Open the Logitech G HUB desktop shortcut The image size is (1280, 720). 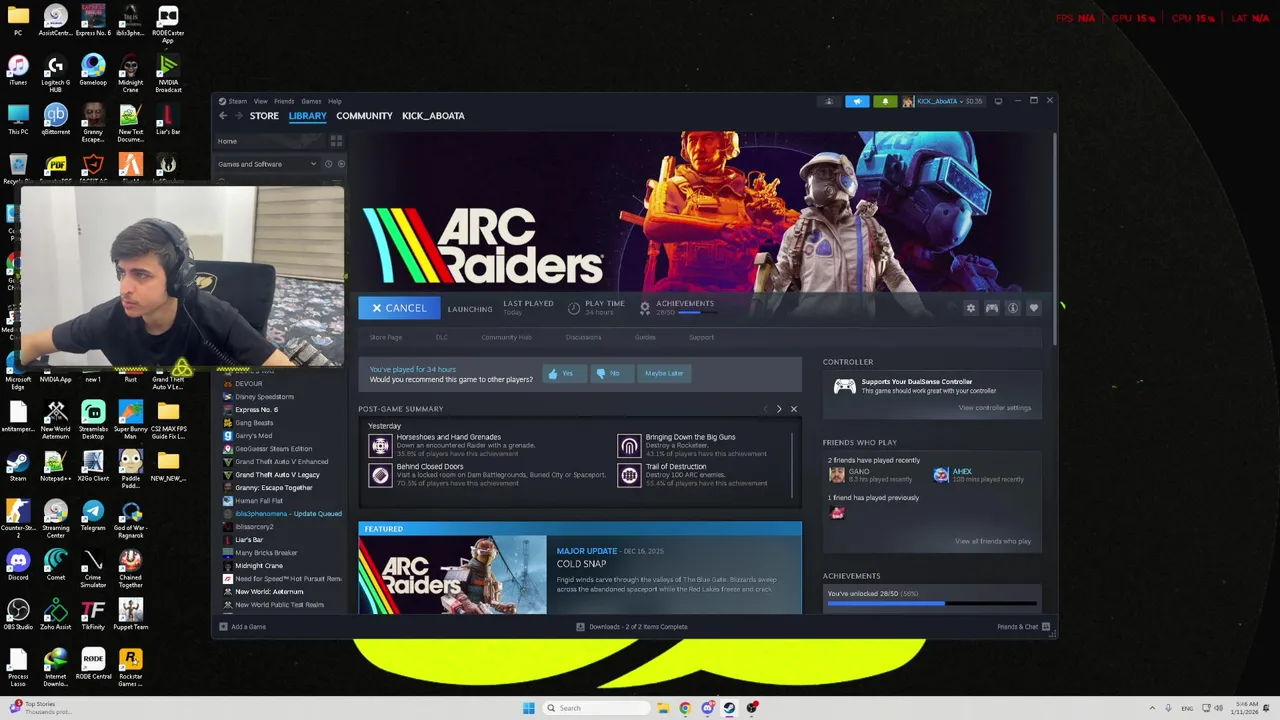tap(56, 71)
